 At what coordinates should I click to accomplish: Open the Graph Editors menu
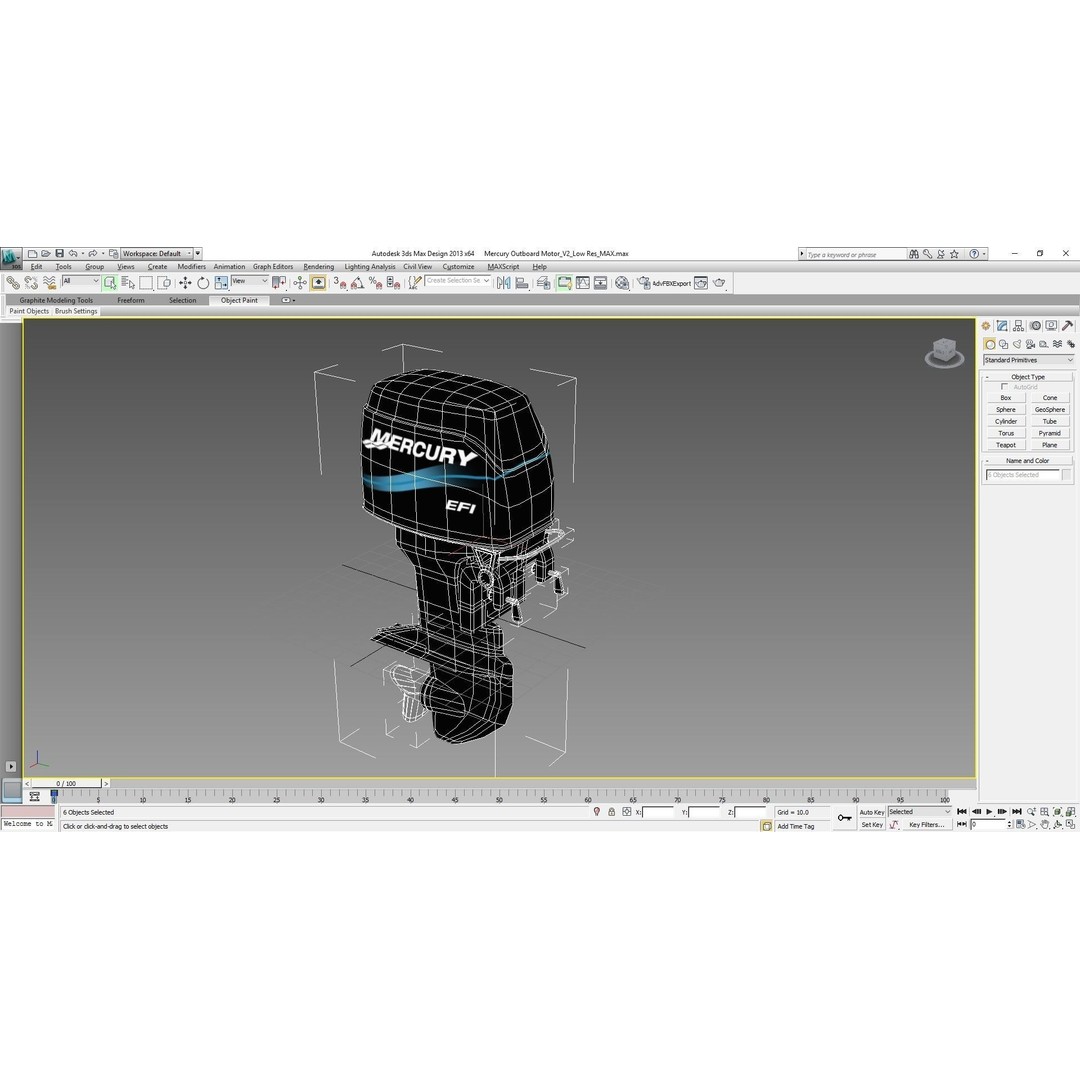click(x=273, y=267)
